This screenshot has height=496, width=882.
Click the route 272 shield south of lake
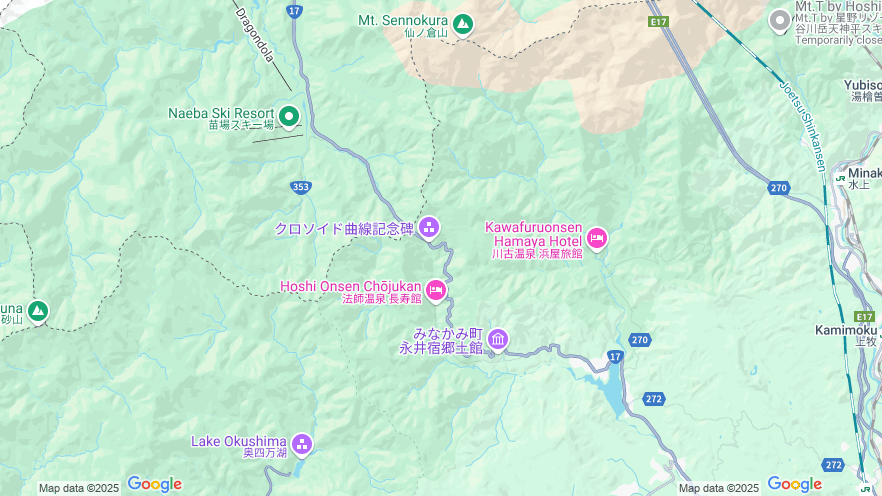(x=653, y=399)
